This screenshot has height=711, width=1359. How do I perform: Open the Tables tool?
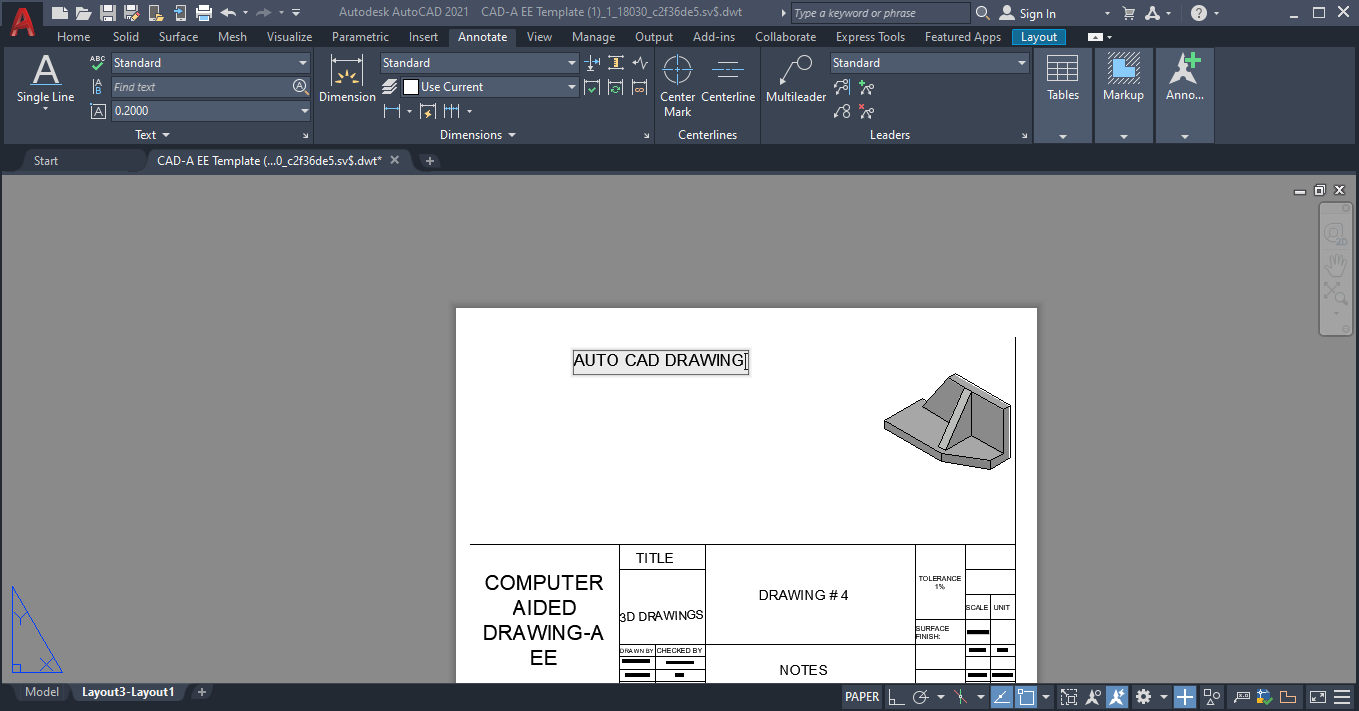1062,80
